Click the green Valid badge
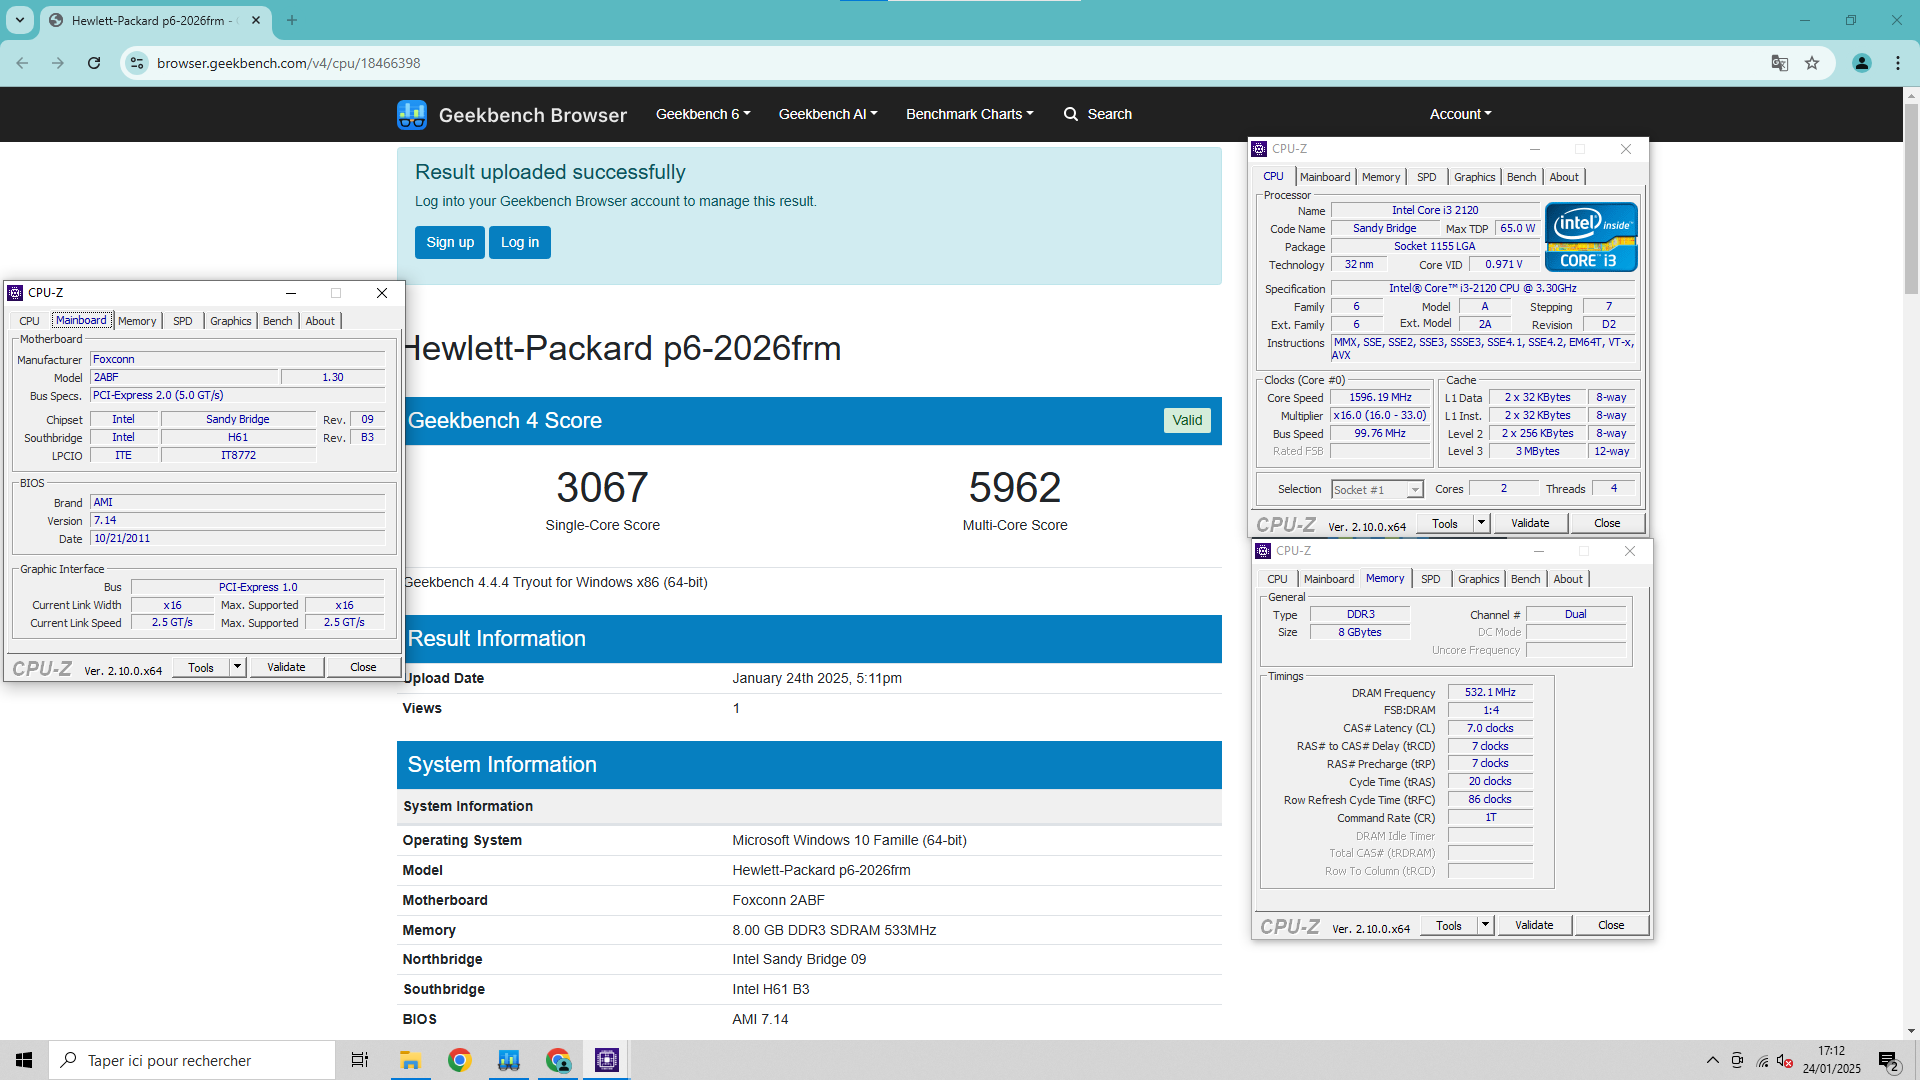 click(x=1187, y=420)
